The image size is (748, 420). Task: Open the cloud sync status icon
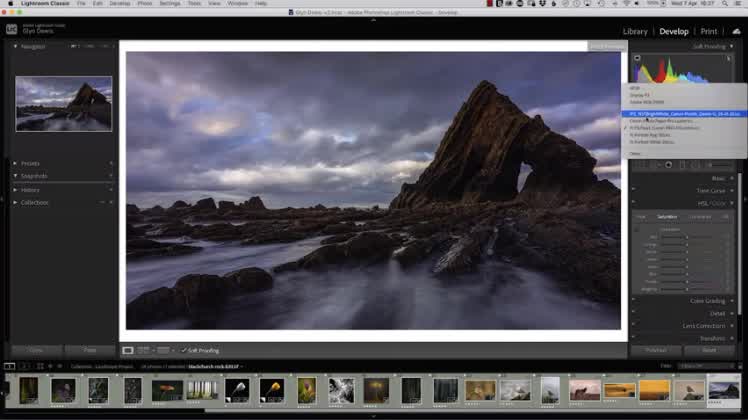(x=737, y=32)
